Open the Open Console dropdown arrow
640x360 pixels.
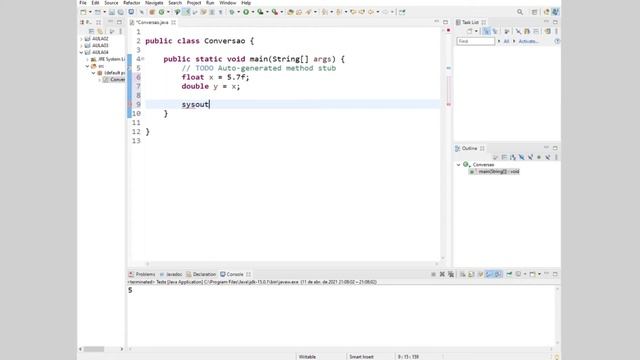pos(539,274)
